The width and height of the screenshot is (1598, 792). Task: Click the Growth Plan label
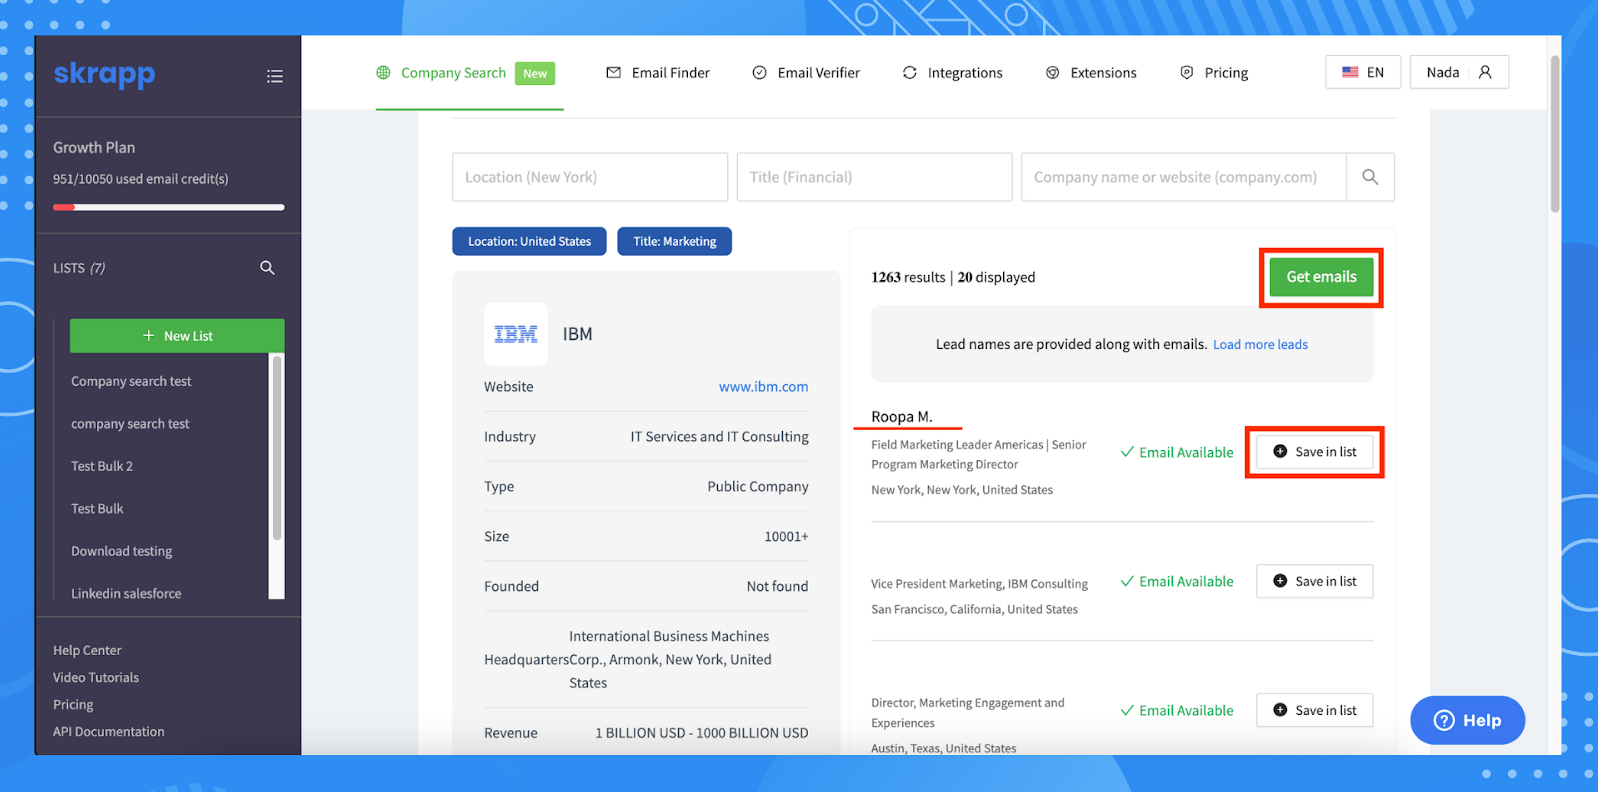coord(94,148)
